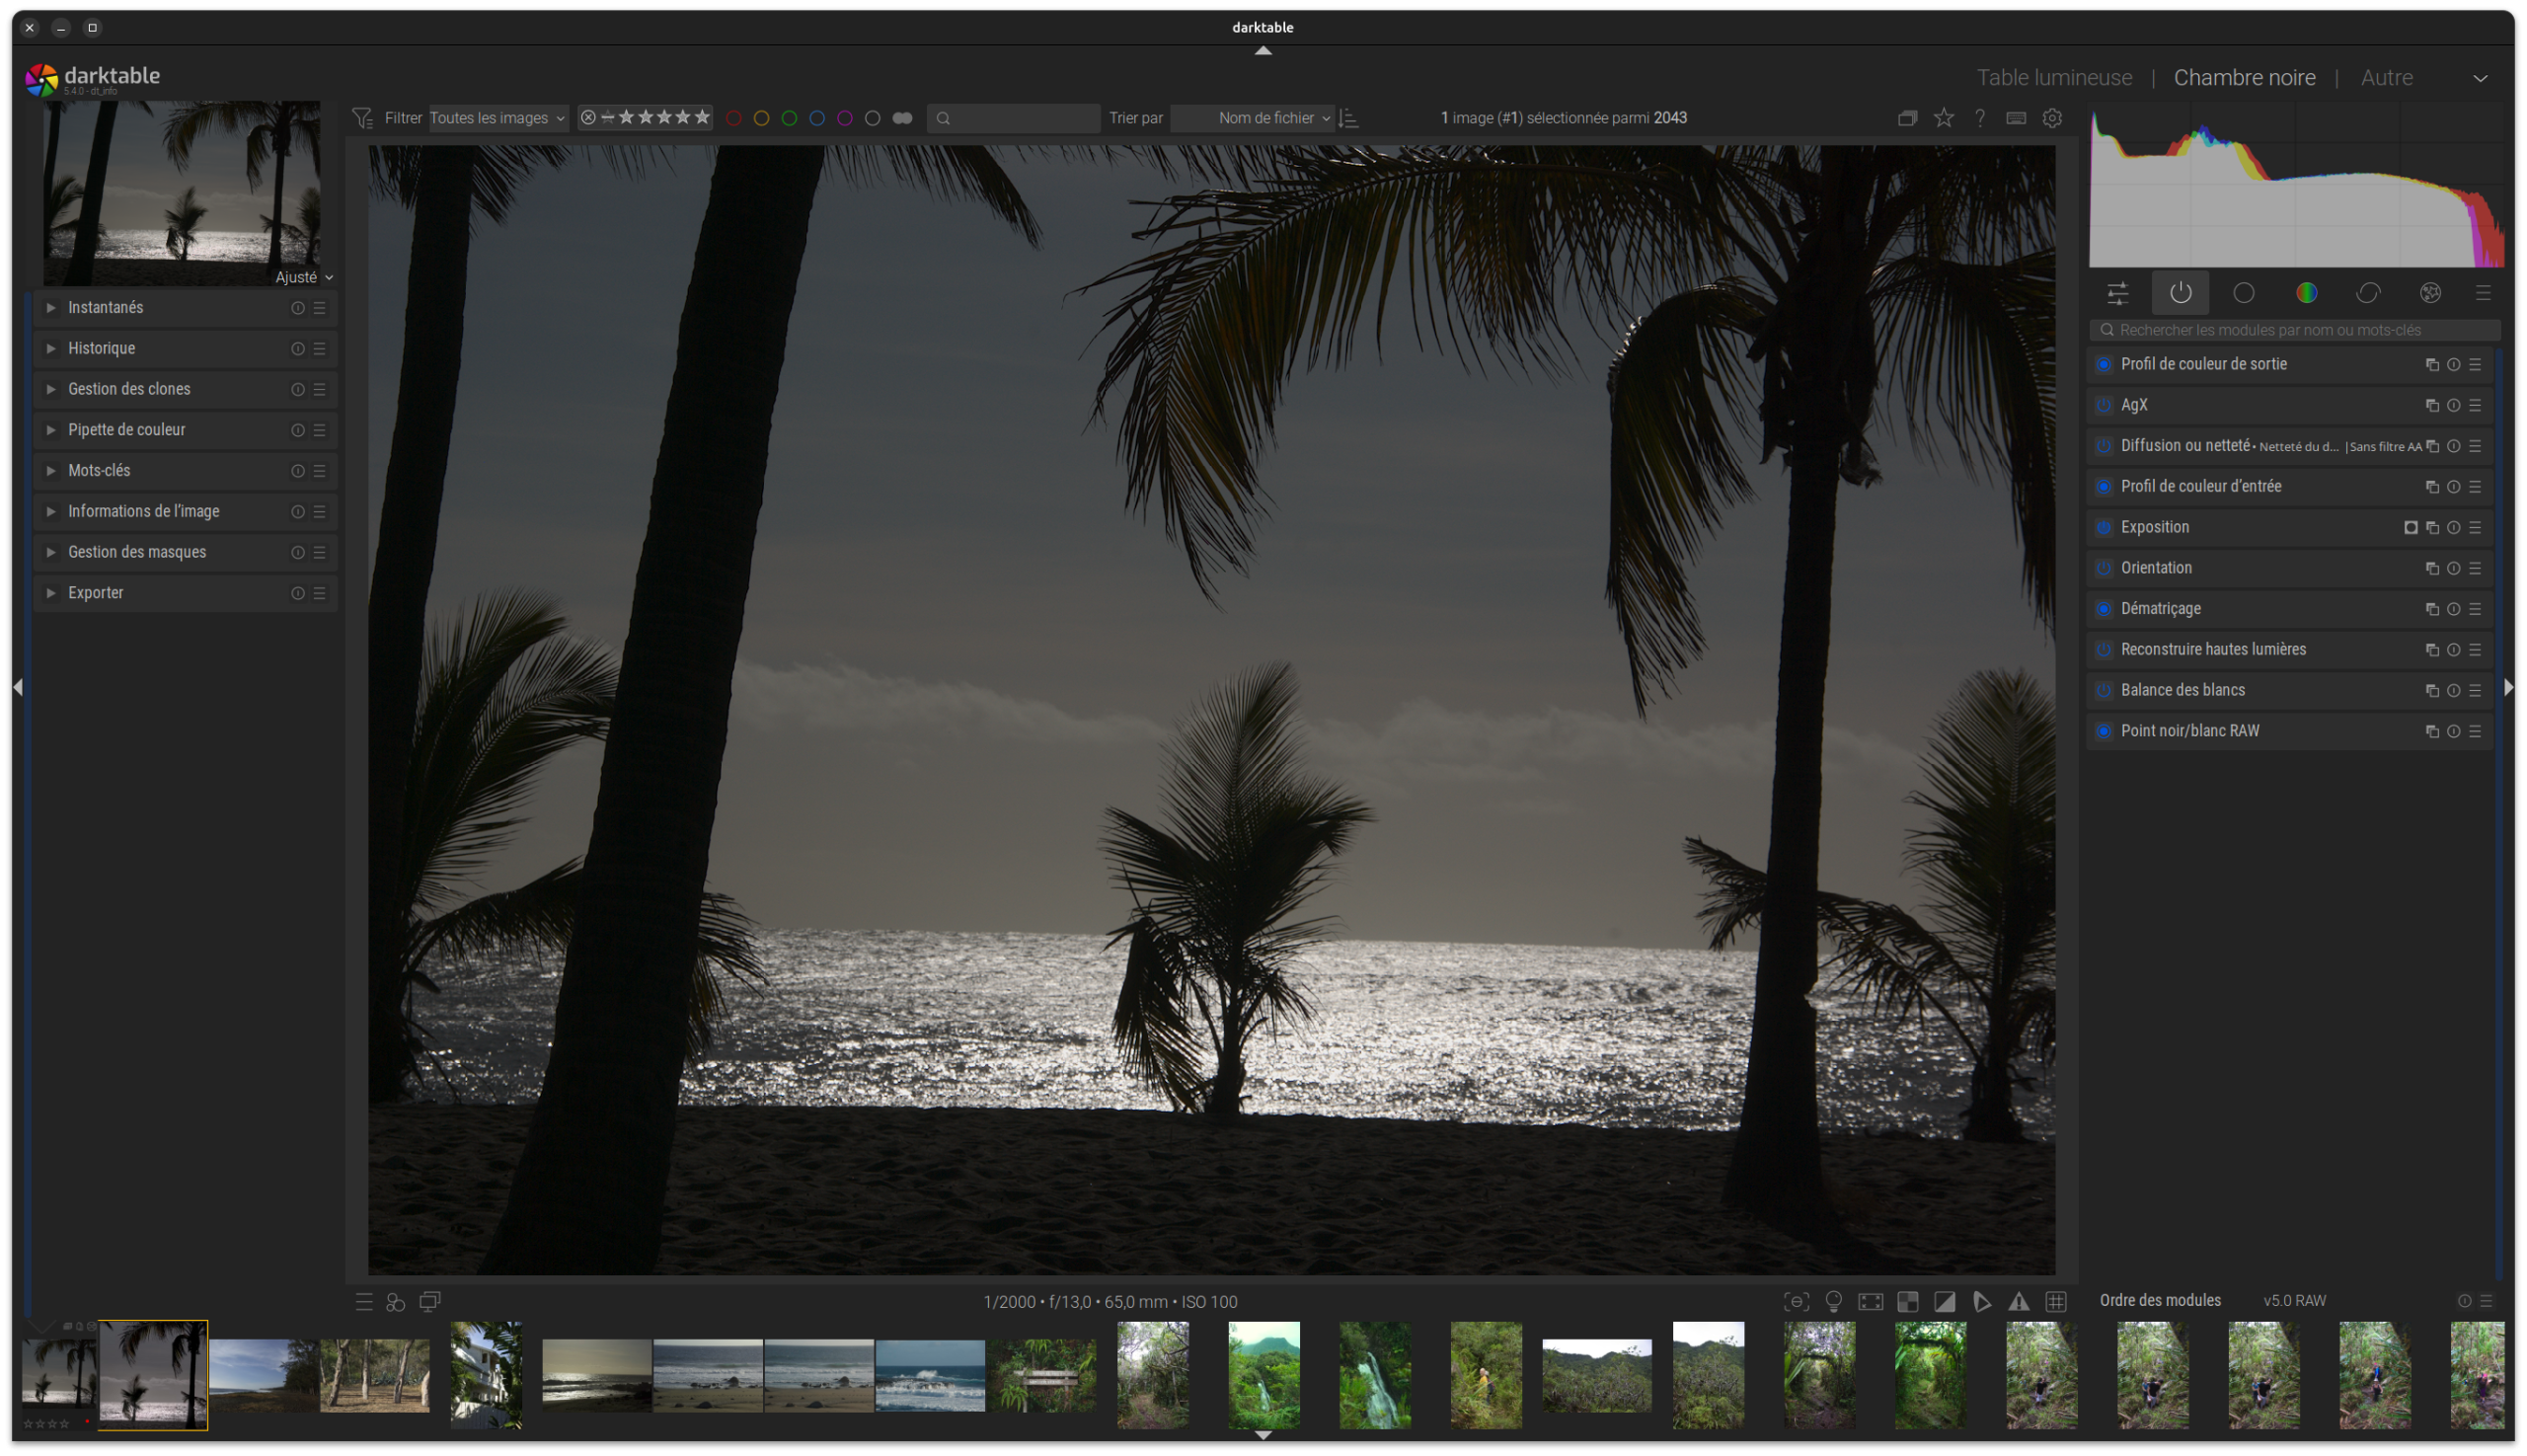The width and height of the screenshot is (2527, 1456).
Task: Open quick presets menu icon
Action: click(x=364, y=1301)
